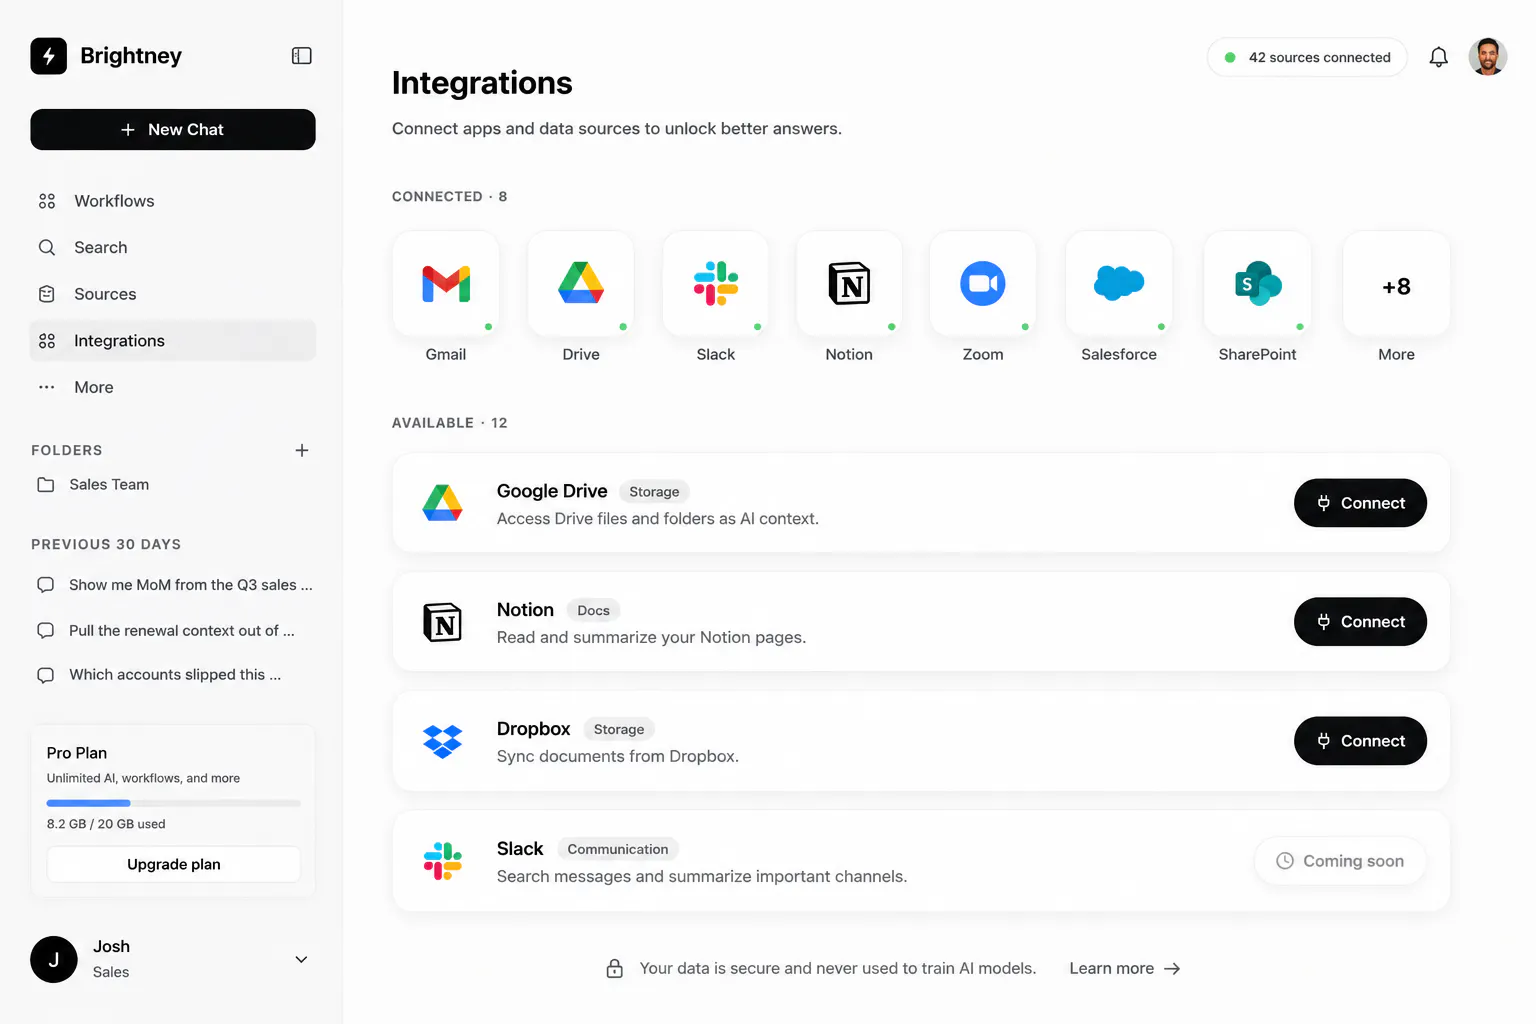Open the Sales Team folder label
Viewport: 1536px width, 1024px height.
(x=109, y=485)
